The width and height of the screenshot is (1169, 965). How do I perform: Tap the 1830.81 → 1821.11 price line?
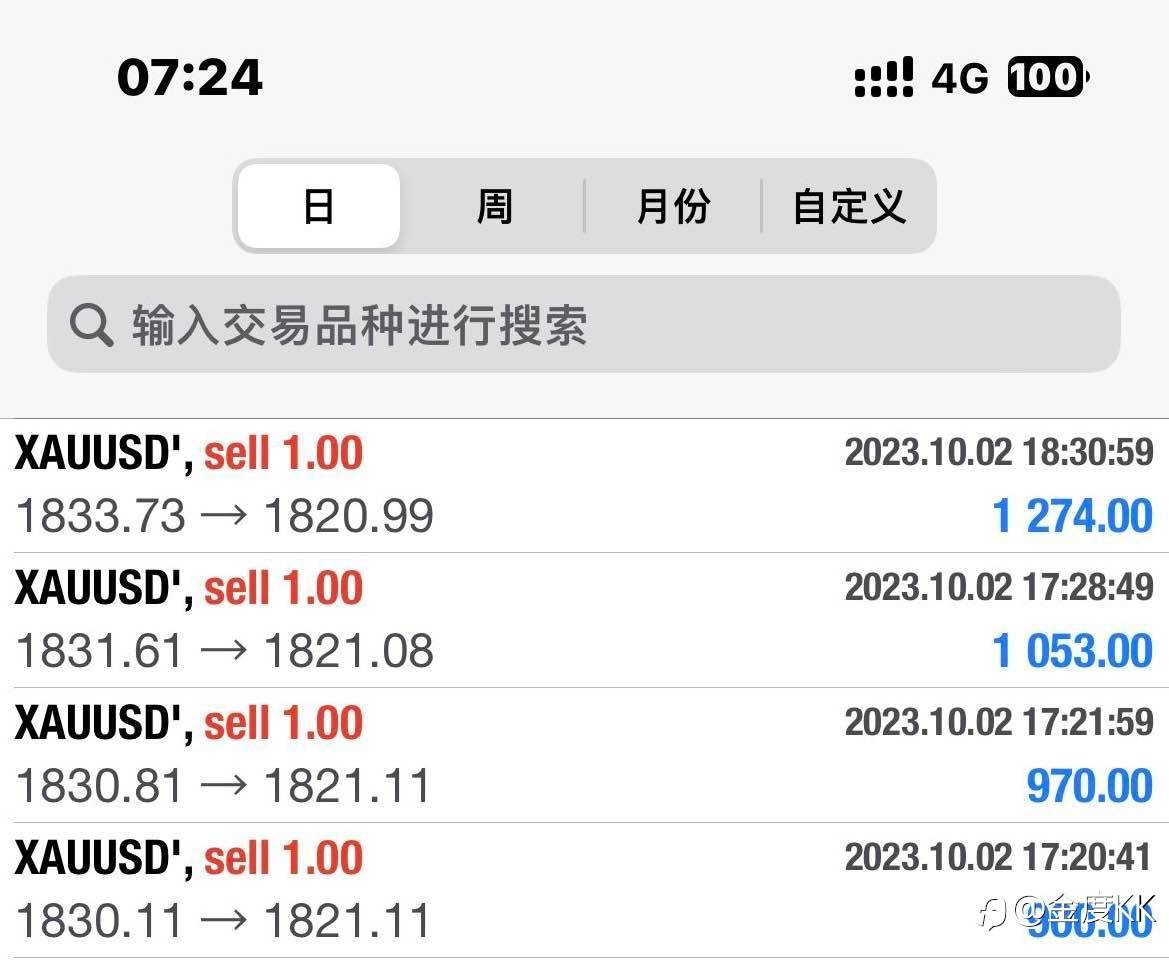coord(225,787)
